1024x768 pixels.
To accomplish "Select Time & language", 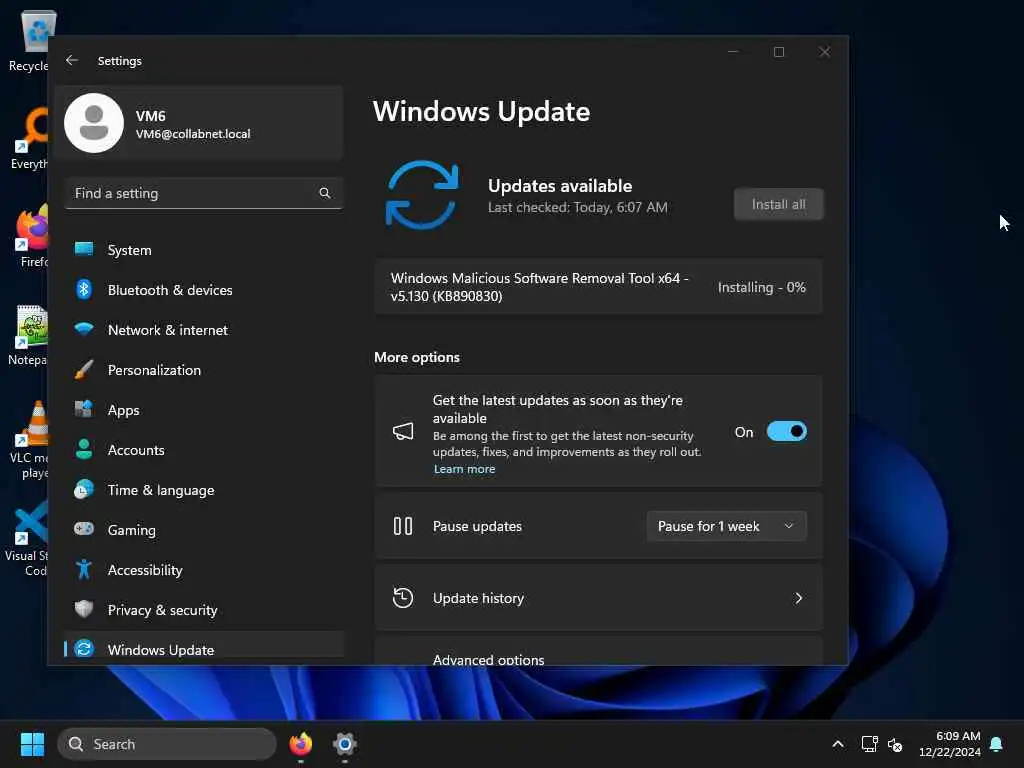I will click(204, 489).
